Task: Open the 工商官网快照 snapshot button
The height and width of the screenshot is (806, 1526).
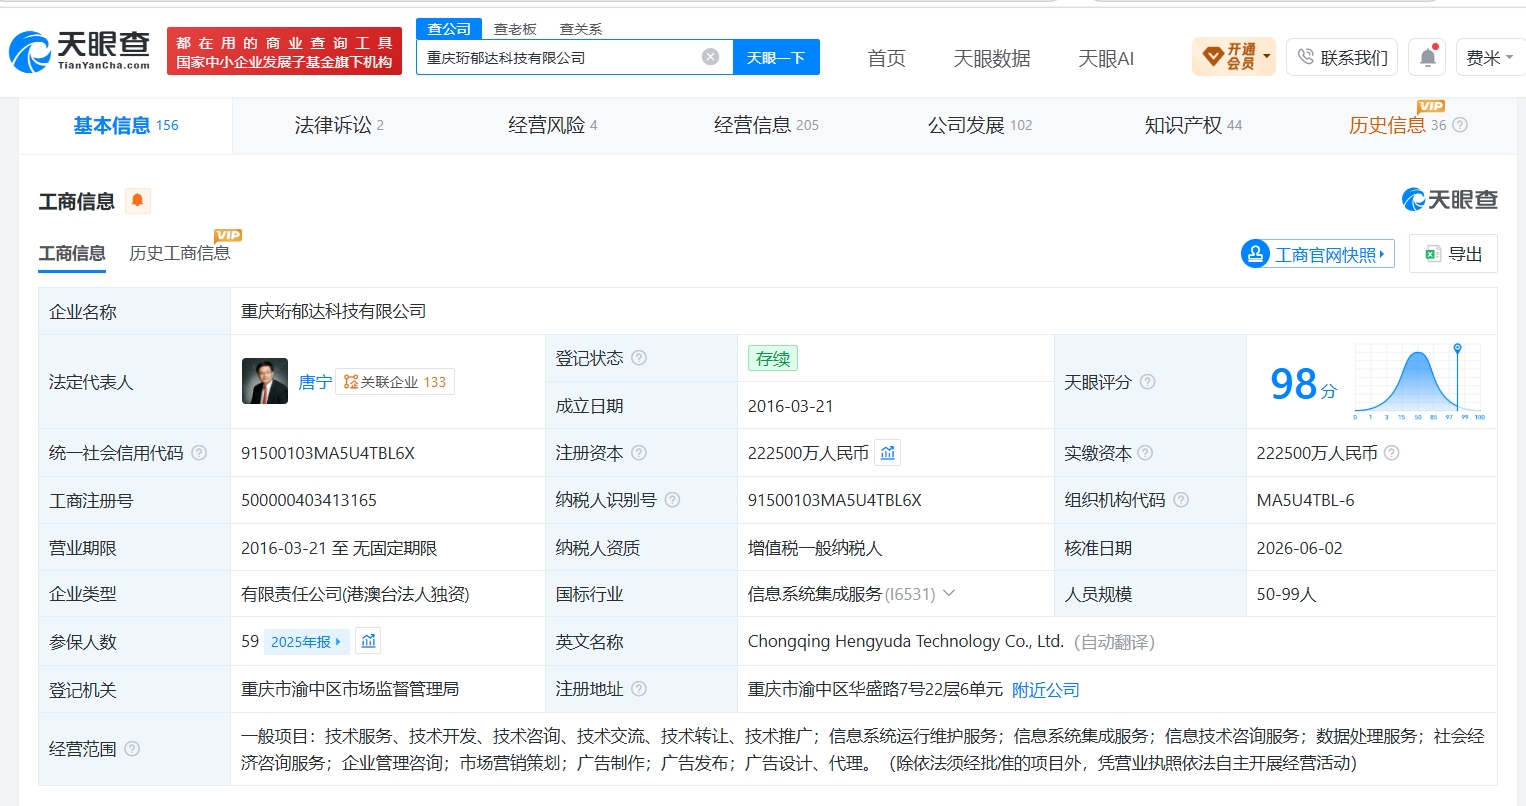Action: point(1317,254)
